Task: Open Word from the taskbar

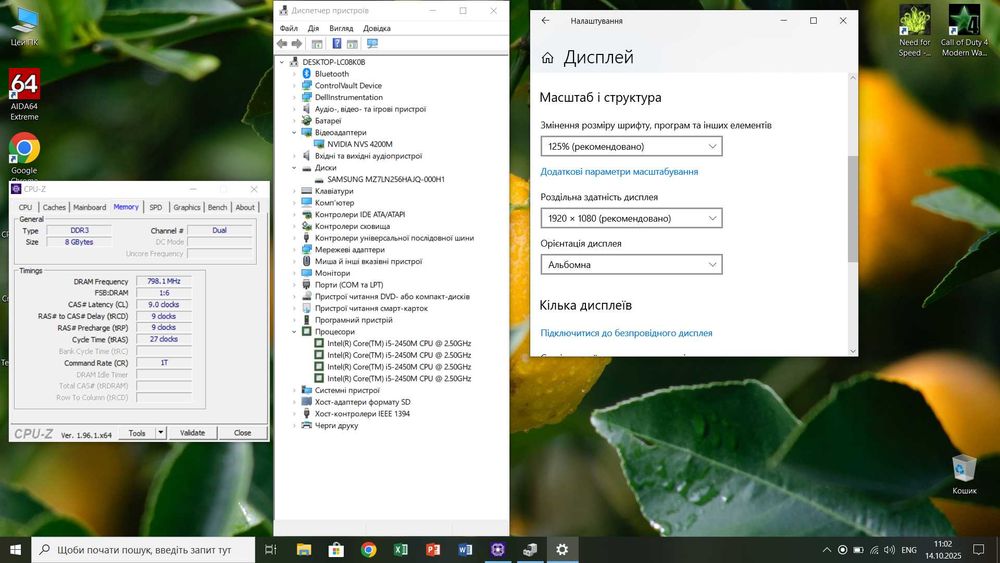Action: pos(465,550)
